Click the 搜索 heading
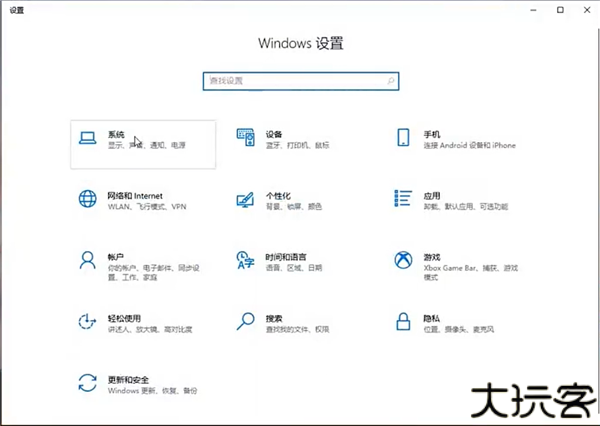600x426 pixels. click(x=274, y=318)
